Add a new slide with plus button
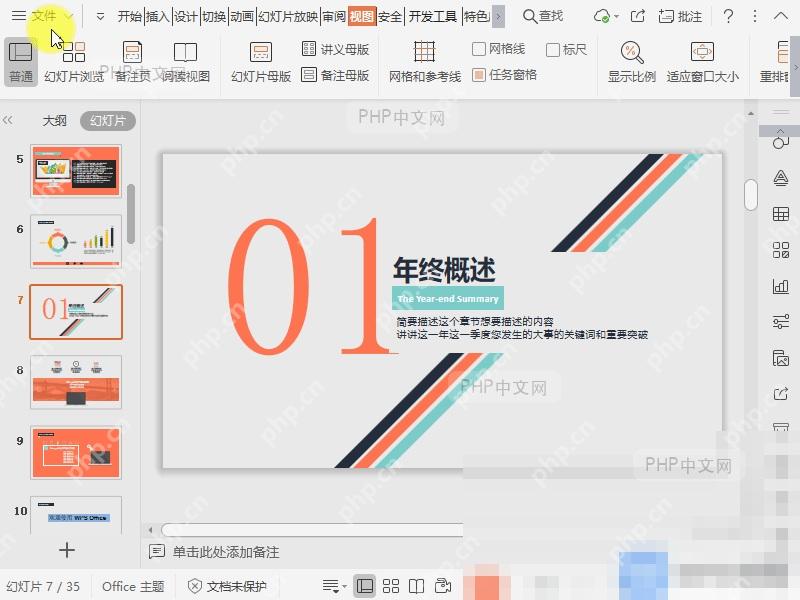The image size is (800, 600). [67, 550]
